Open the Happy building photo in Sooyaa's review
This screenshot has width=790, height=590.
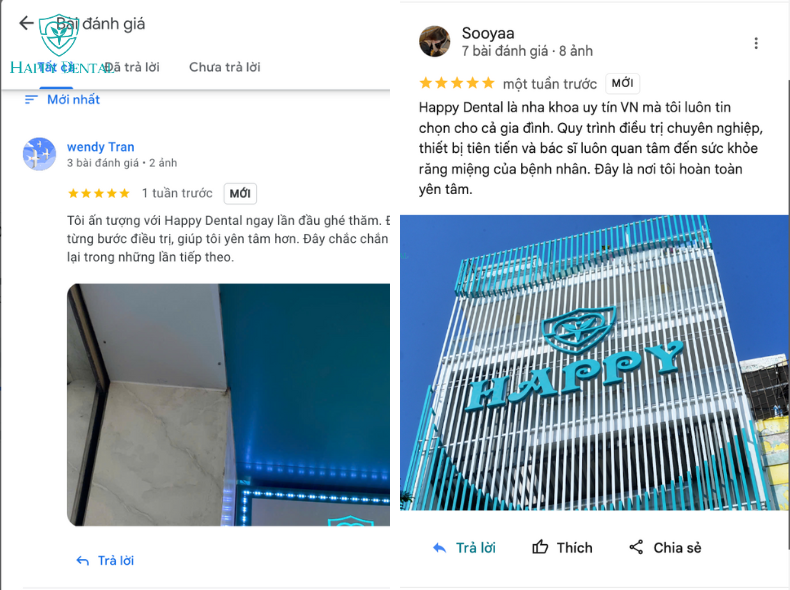(x=594, y=362)
